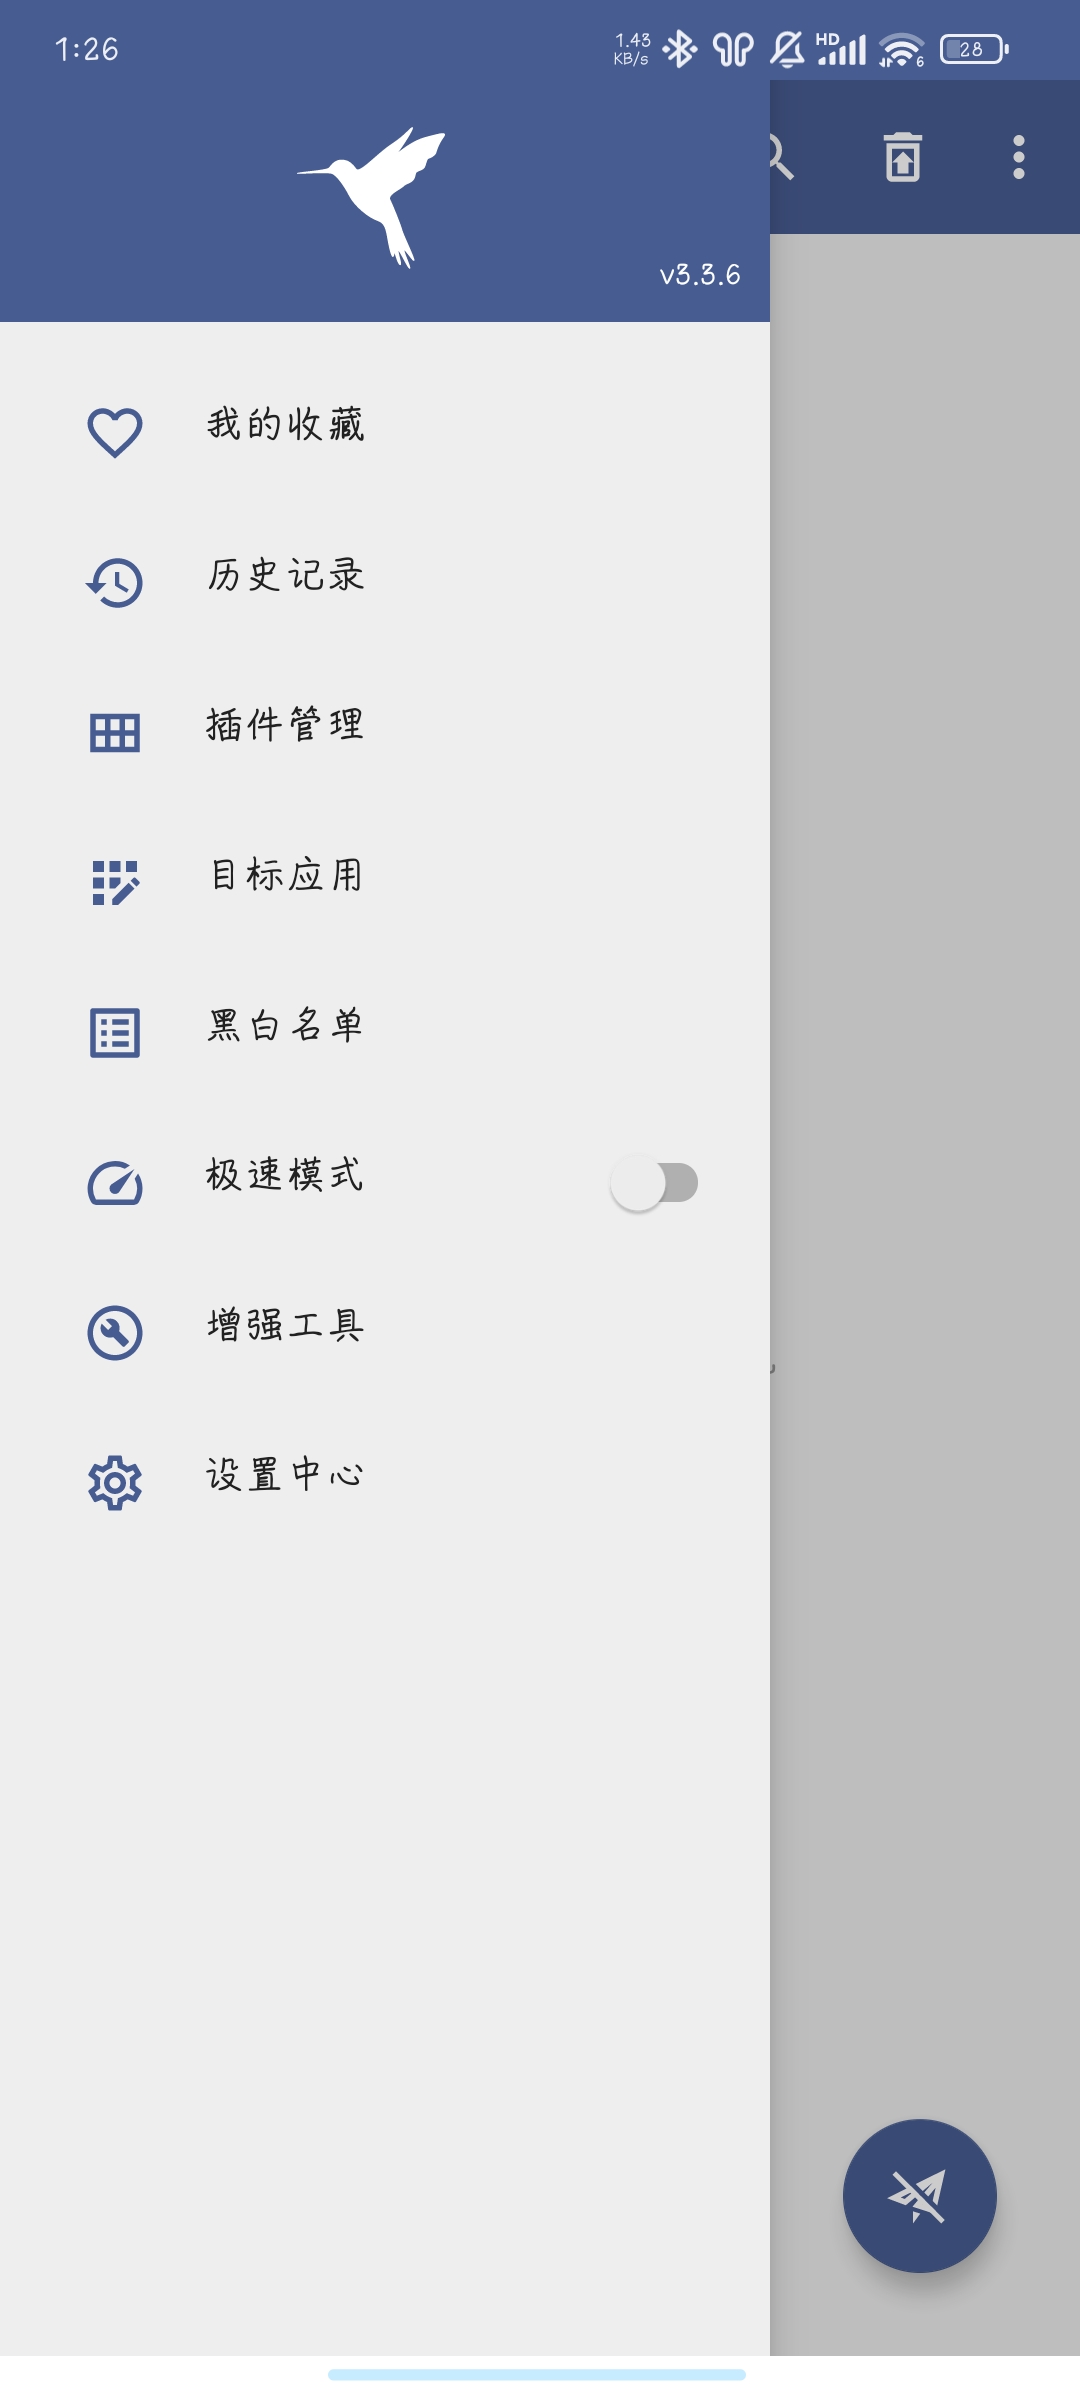Click the gear icon for 设置中心
The height and width of the screenshot is (2400, 1080).
(115, 1483)
